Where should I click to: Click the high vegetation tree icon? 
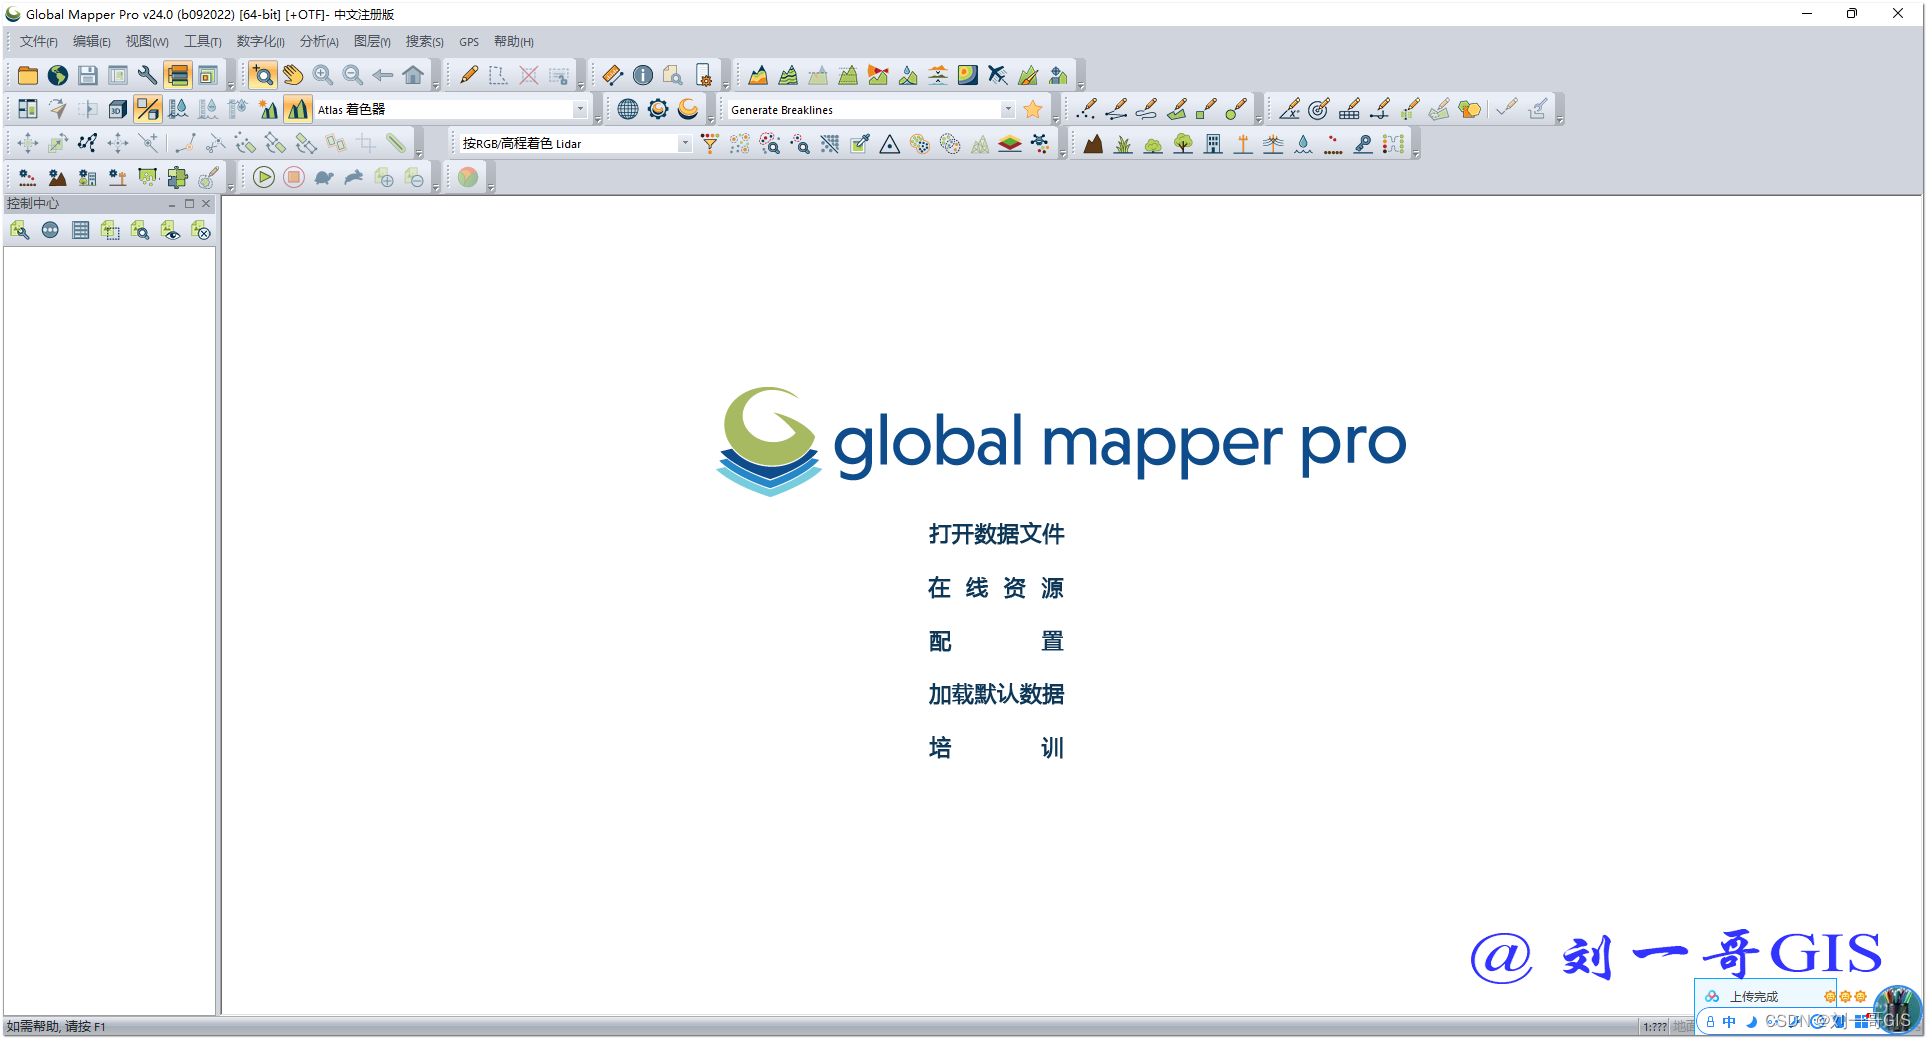click(x=1183, y=144)
